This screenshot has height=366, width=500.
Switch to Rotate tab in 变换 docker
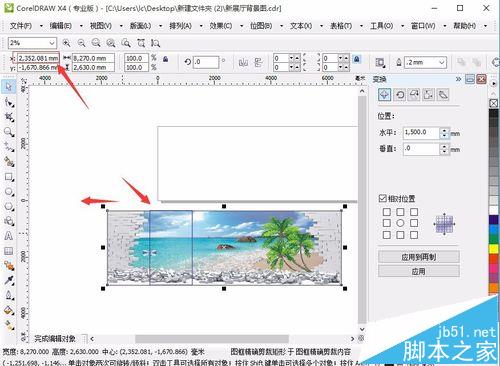point(400,95)
